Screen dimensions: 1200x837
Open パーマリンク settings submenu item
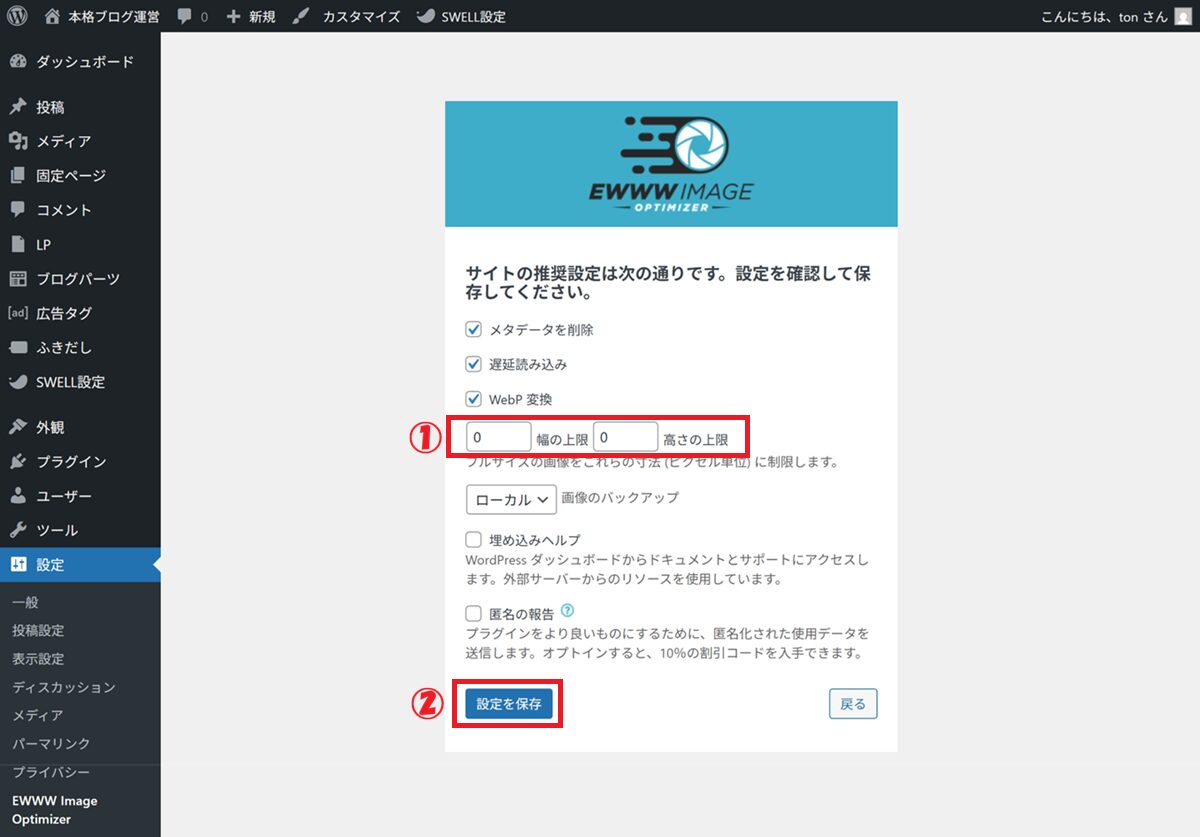pos(51,744)
